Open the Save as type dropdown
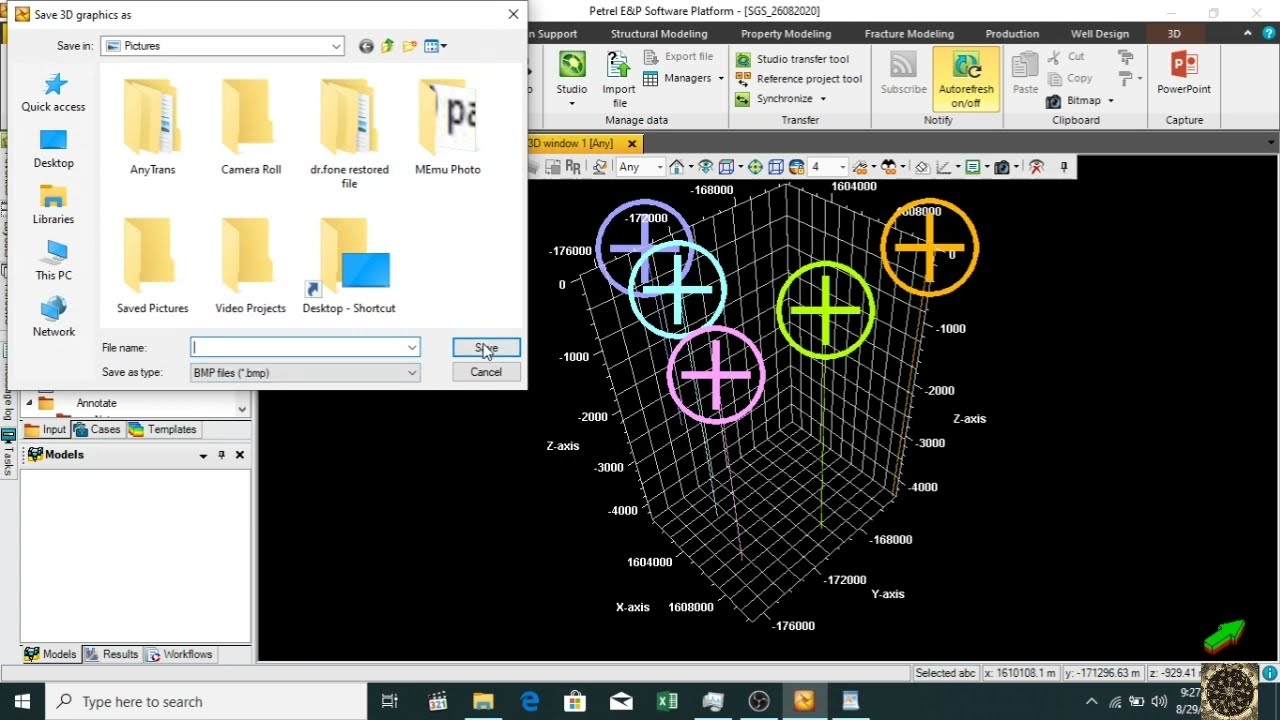This screenshot has width=1280, height=720. pos(412,372)
